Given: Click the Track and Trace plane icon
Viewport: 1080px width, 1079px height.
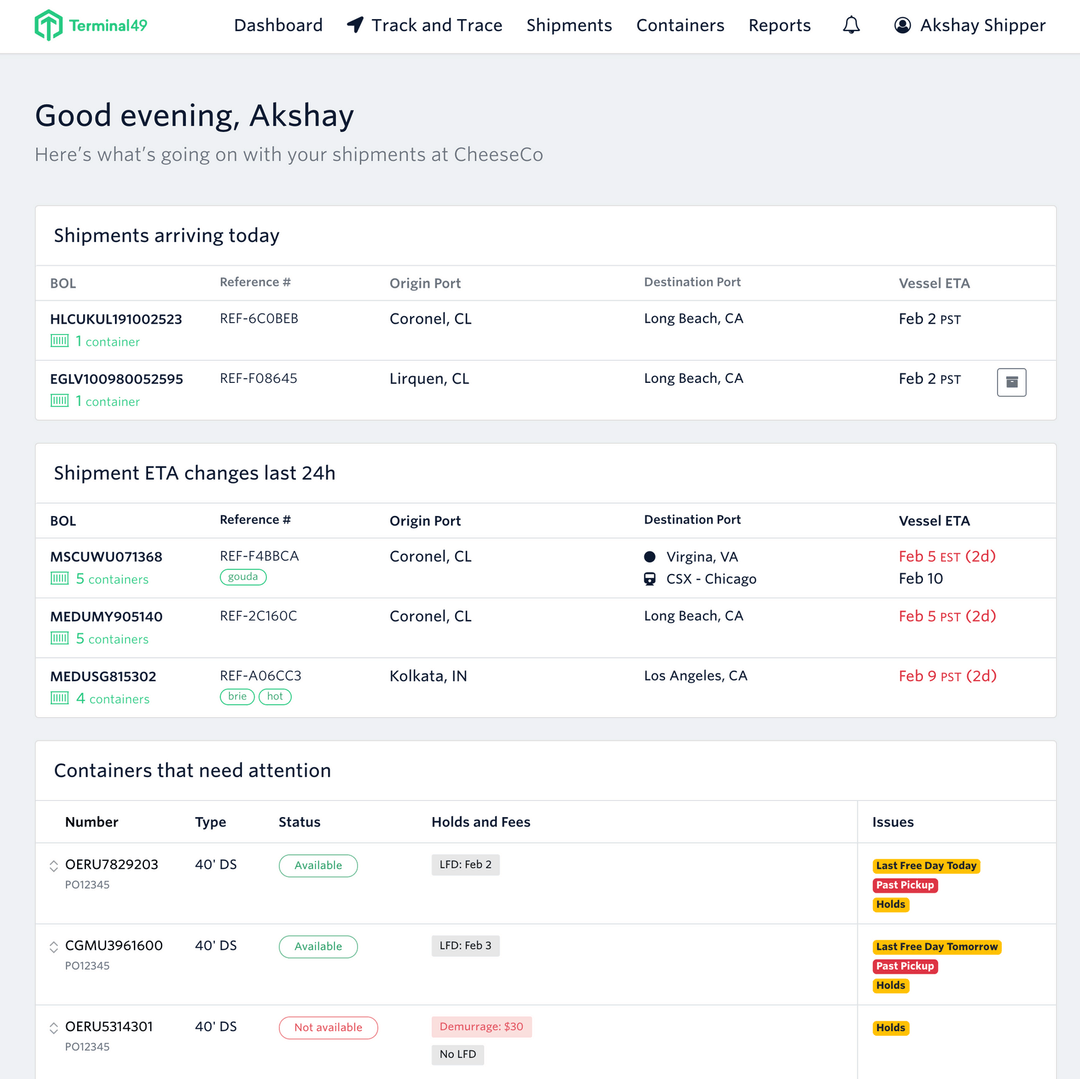Looking at the screenshot, I should [355, 25].
